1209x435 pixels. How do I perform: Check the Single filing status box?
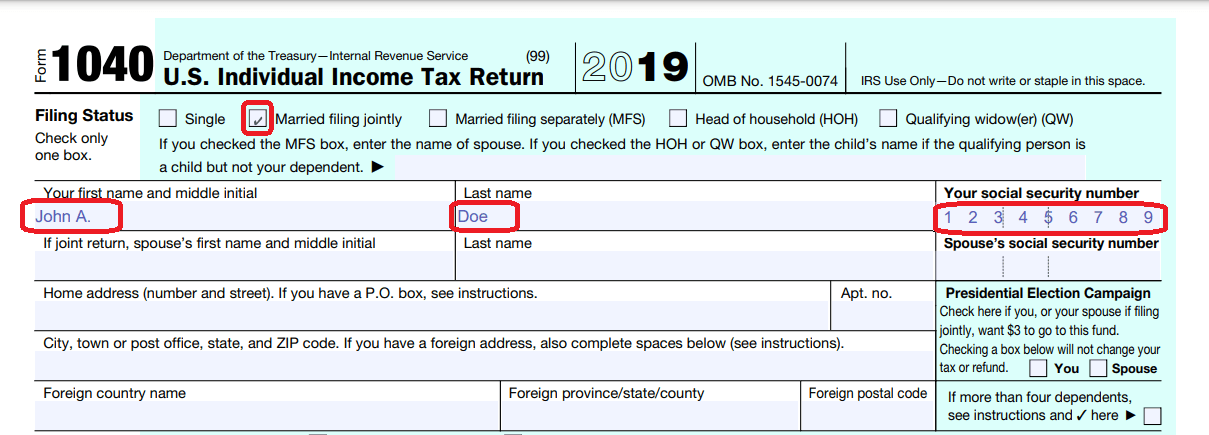click(168, 119)
